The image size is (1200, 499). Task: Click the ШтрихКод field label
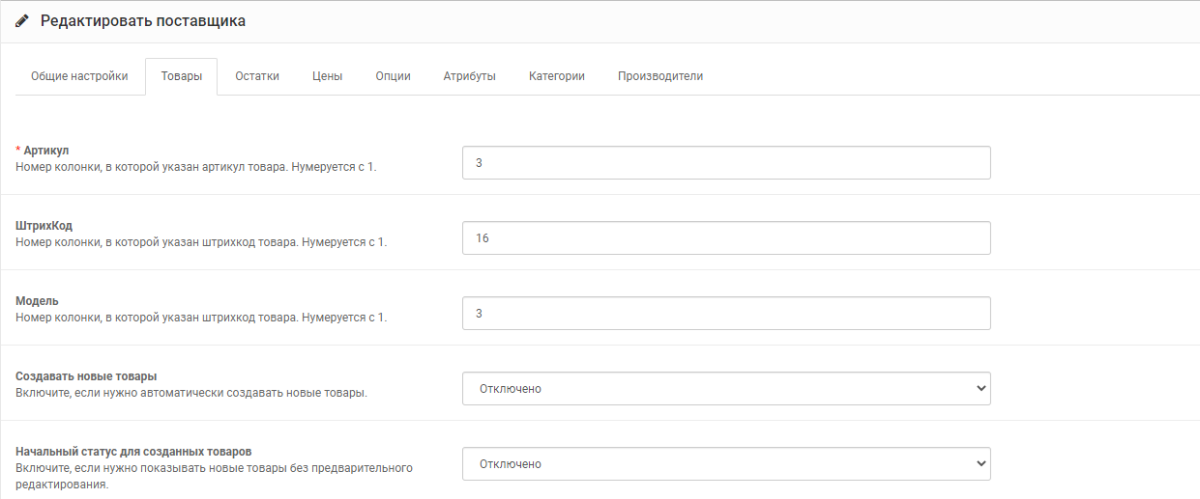pos(44,226)
